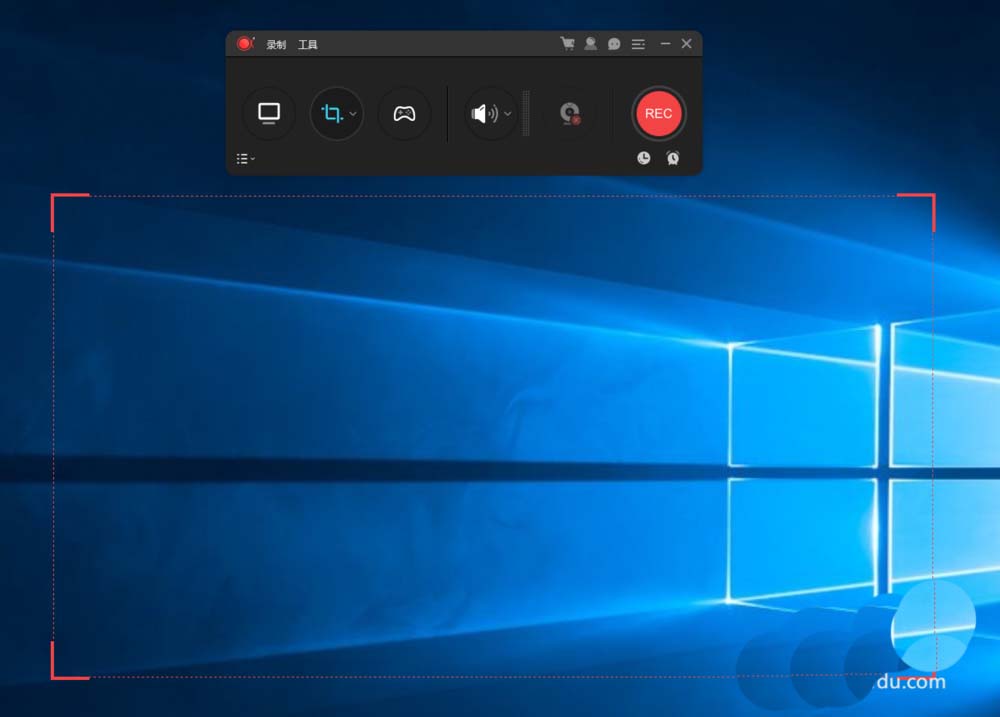The height and width of the screenshot is (717, 1000).
Task: Open the 录制 menu
Action: point(276,44)
